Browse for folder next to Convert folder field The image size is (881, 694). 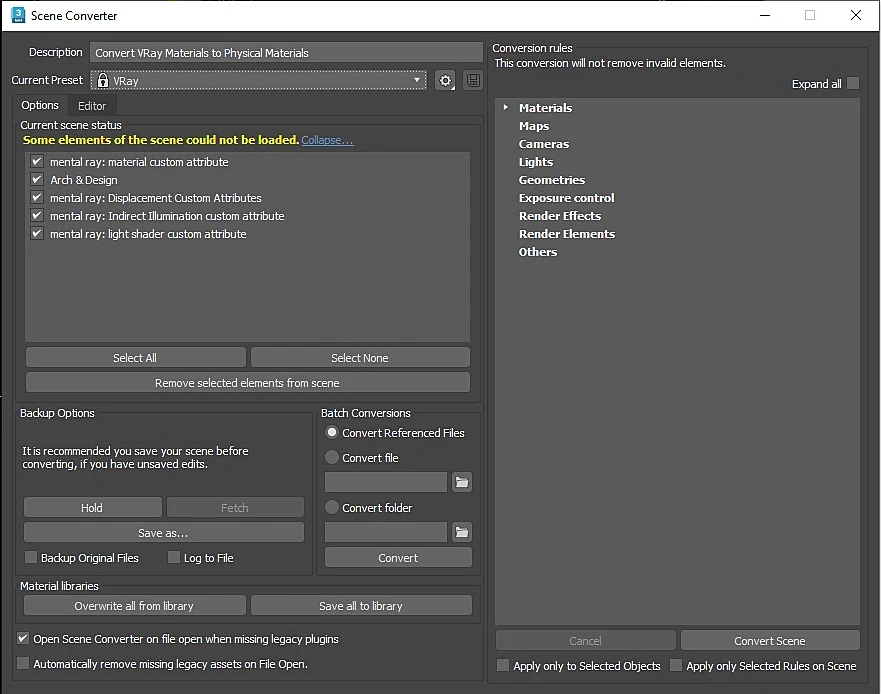462,532
